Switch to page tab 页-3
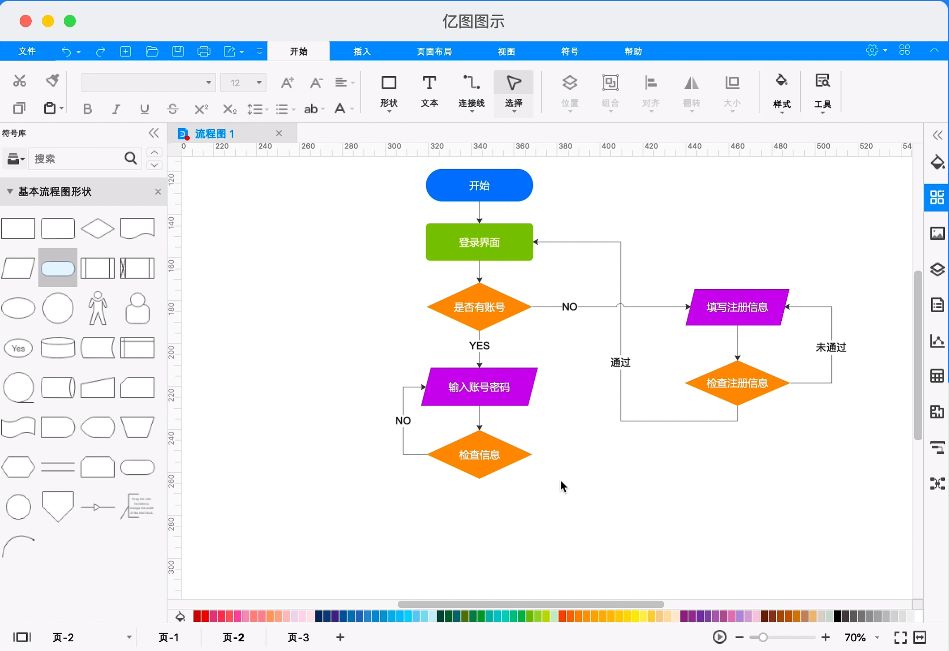The height and width of the screenshot is (651, 949). click(x=298, y=637)
